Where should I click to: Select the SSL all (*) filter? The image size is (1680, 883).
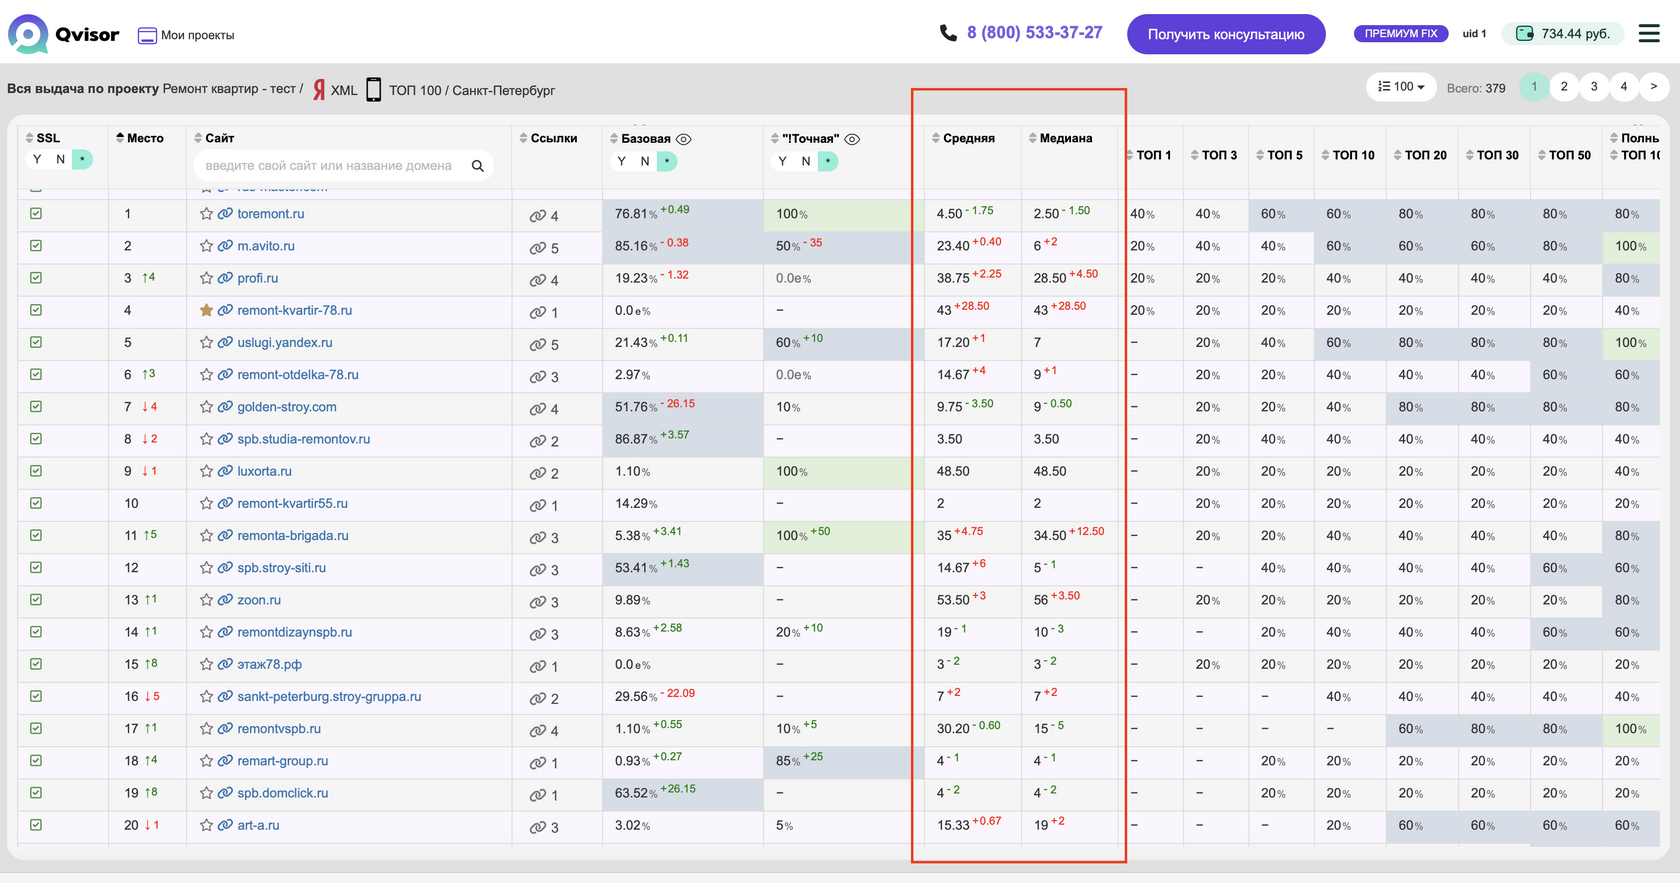82,159
